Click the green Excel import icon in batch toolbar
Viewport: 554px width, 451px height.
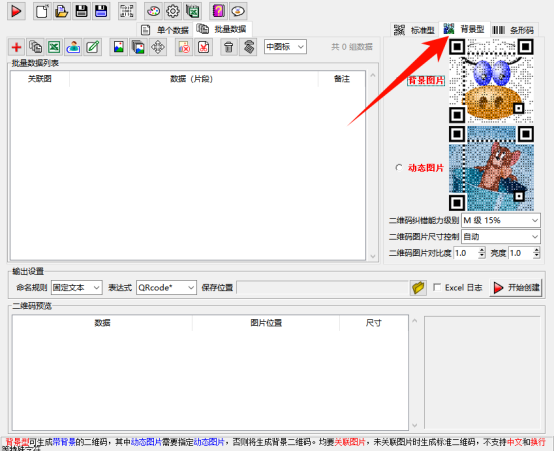tap(54, 47)
